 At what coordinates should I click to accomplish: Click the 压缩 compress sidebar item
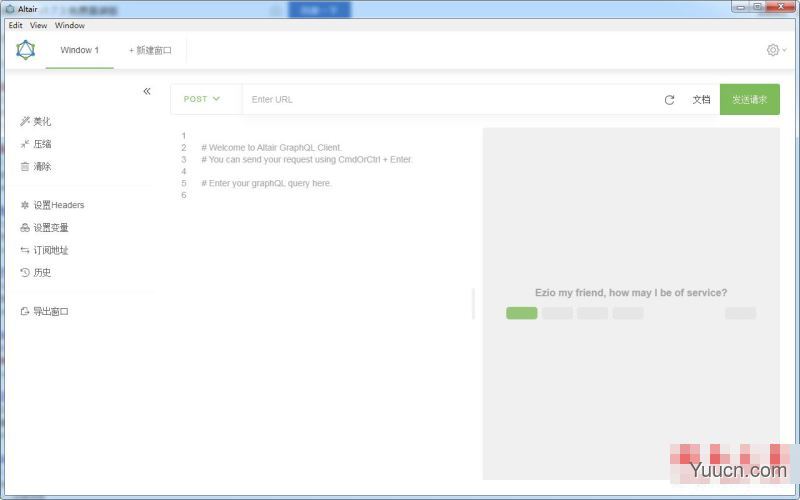36,144
